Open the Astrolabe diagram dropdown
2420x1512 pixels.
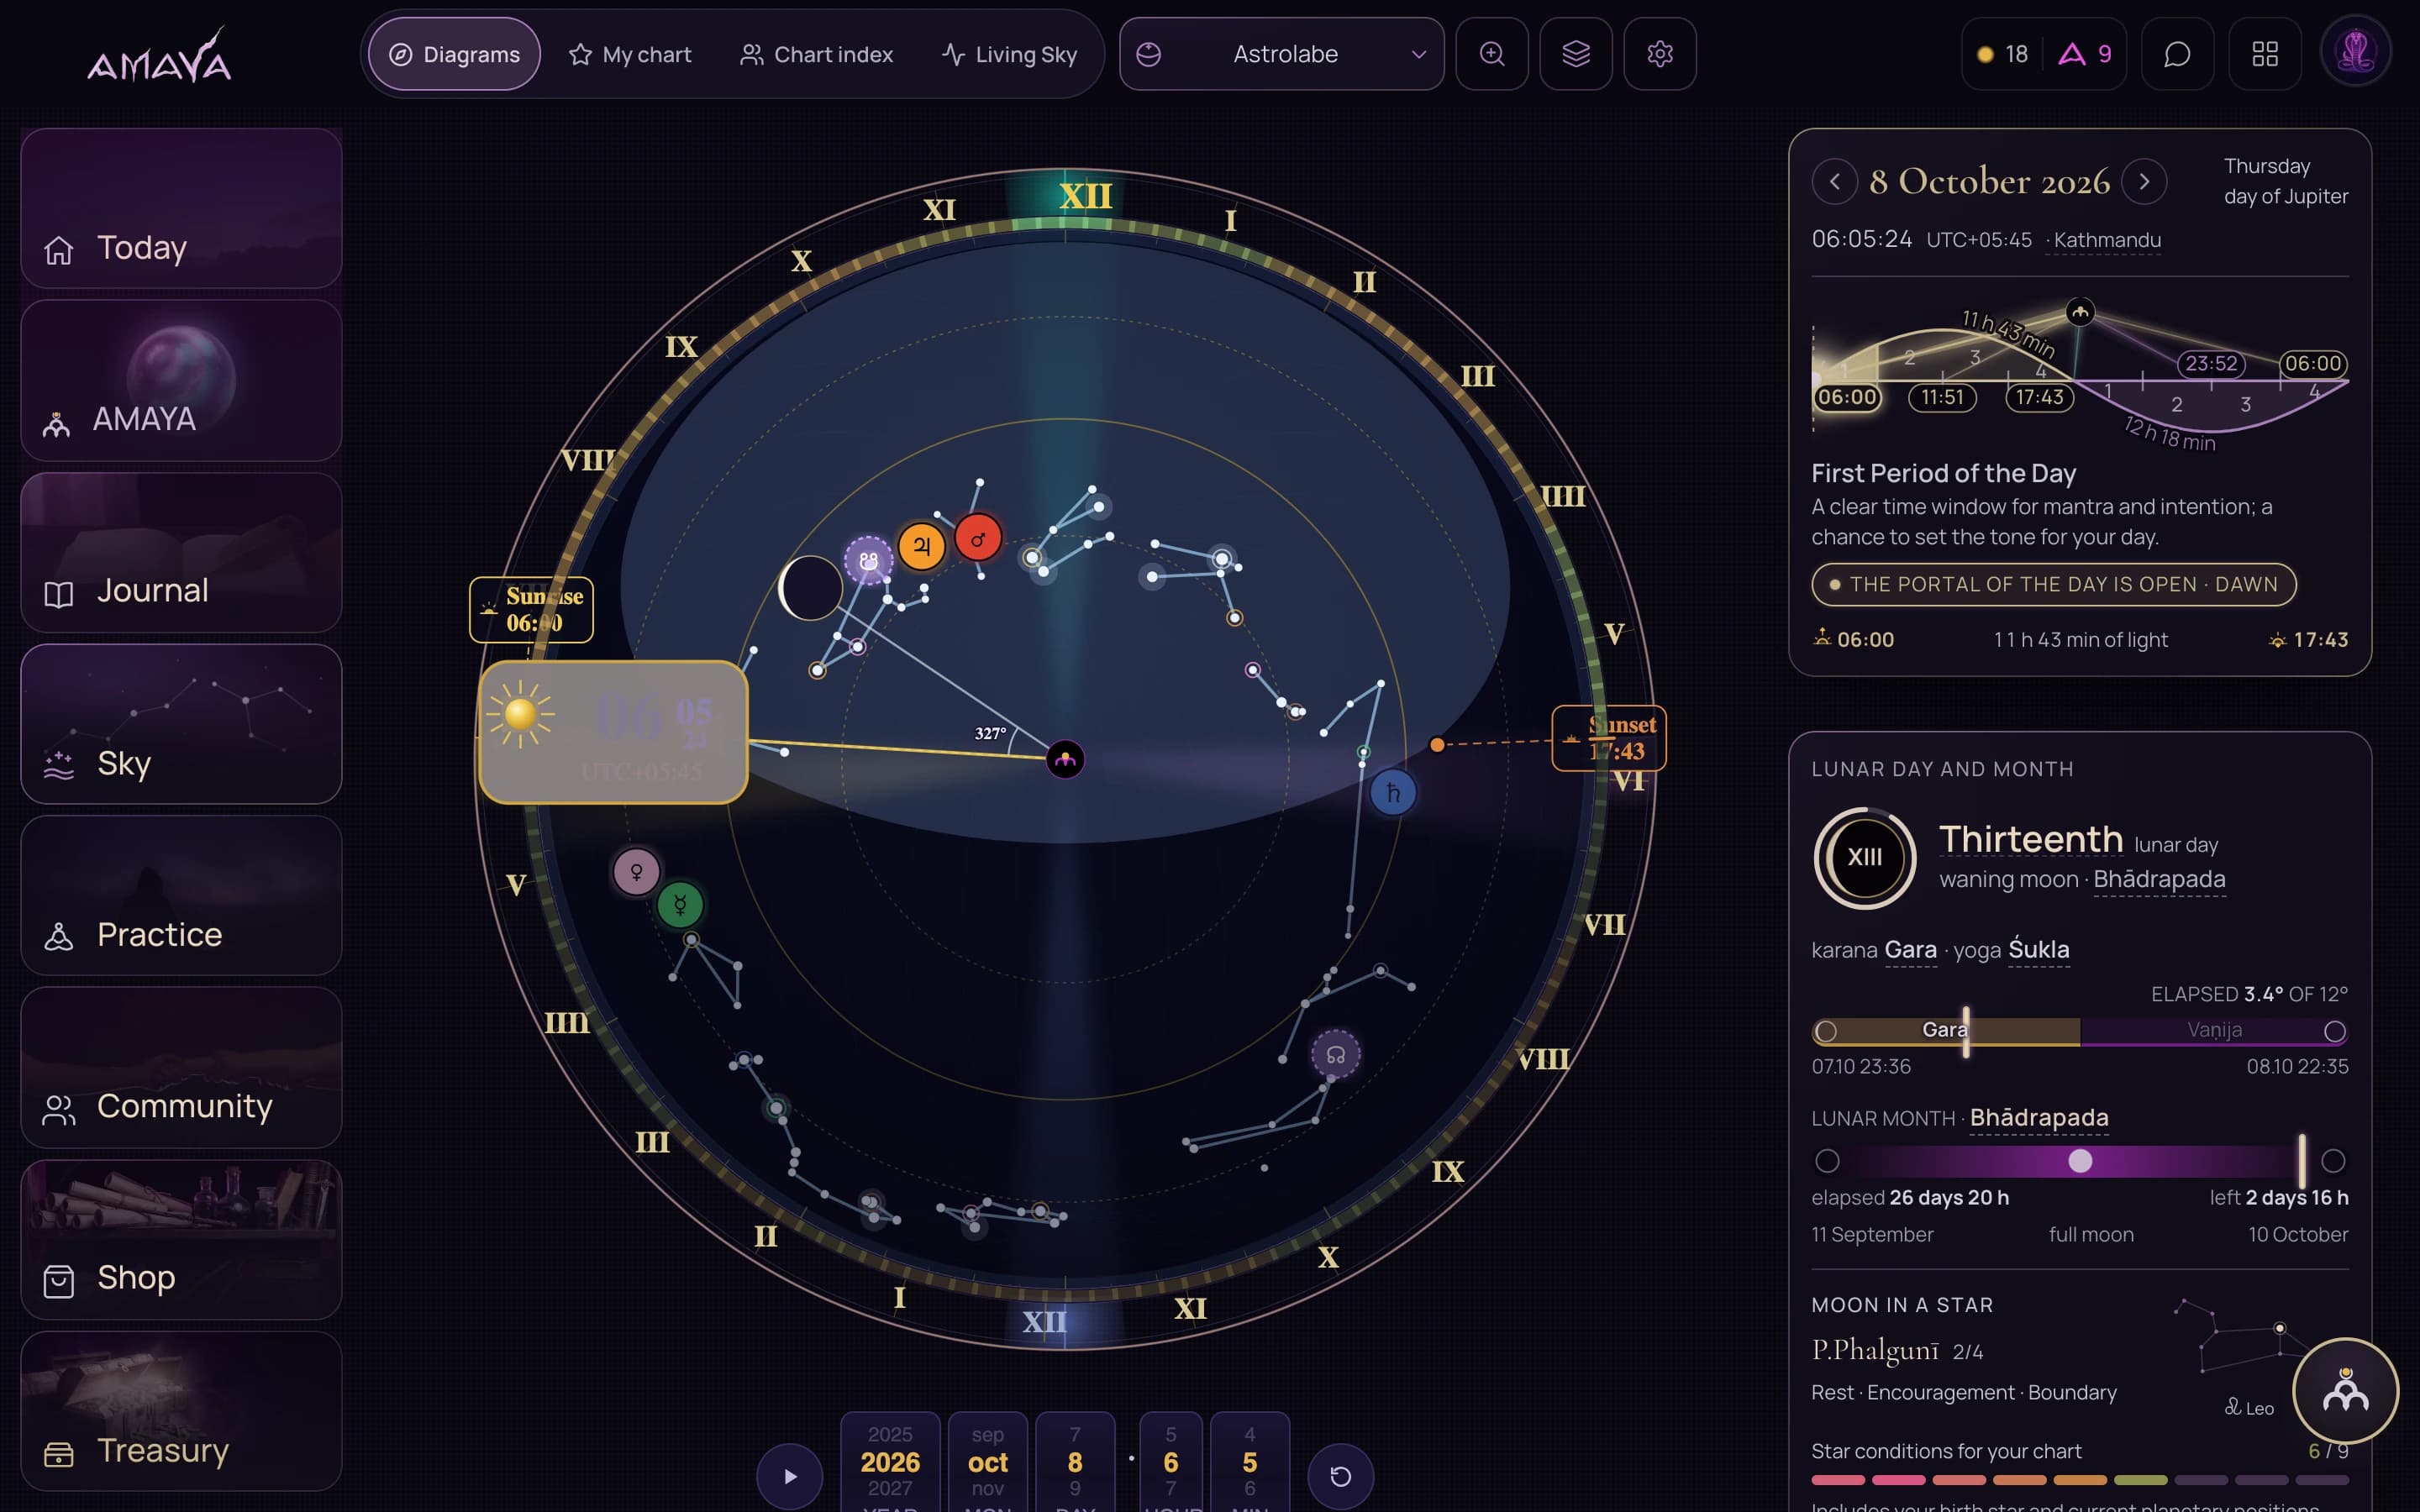[1281, 54]
